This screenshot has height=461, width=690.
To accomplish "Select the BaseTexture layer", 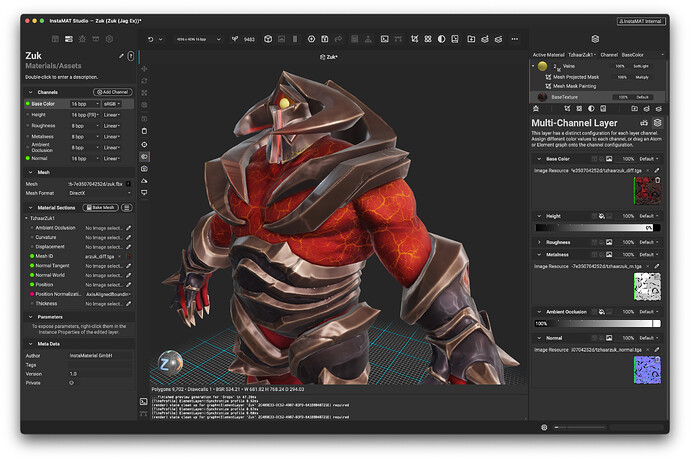I will tap(567, 97).
